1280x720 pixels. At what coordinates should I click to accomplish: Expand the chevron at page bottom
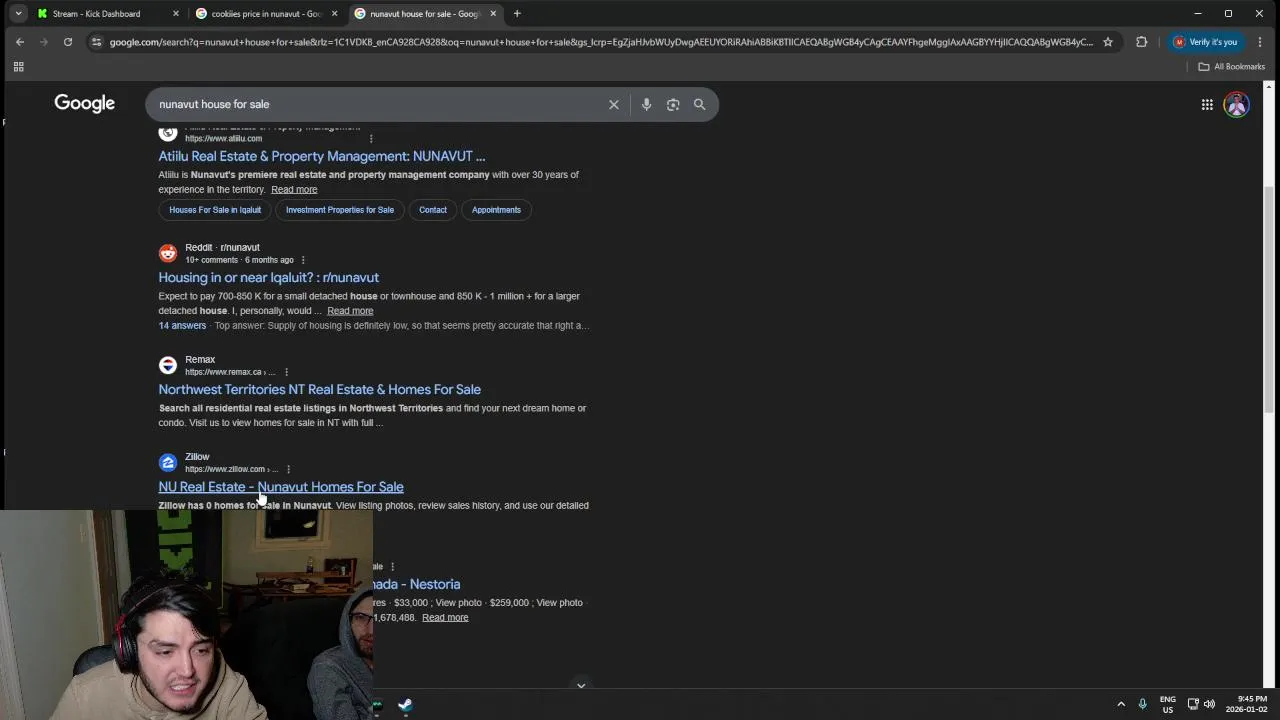(581, 686)
